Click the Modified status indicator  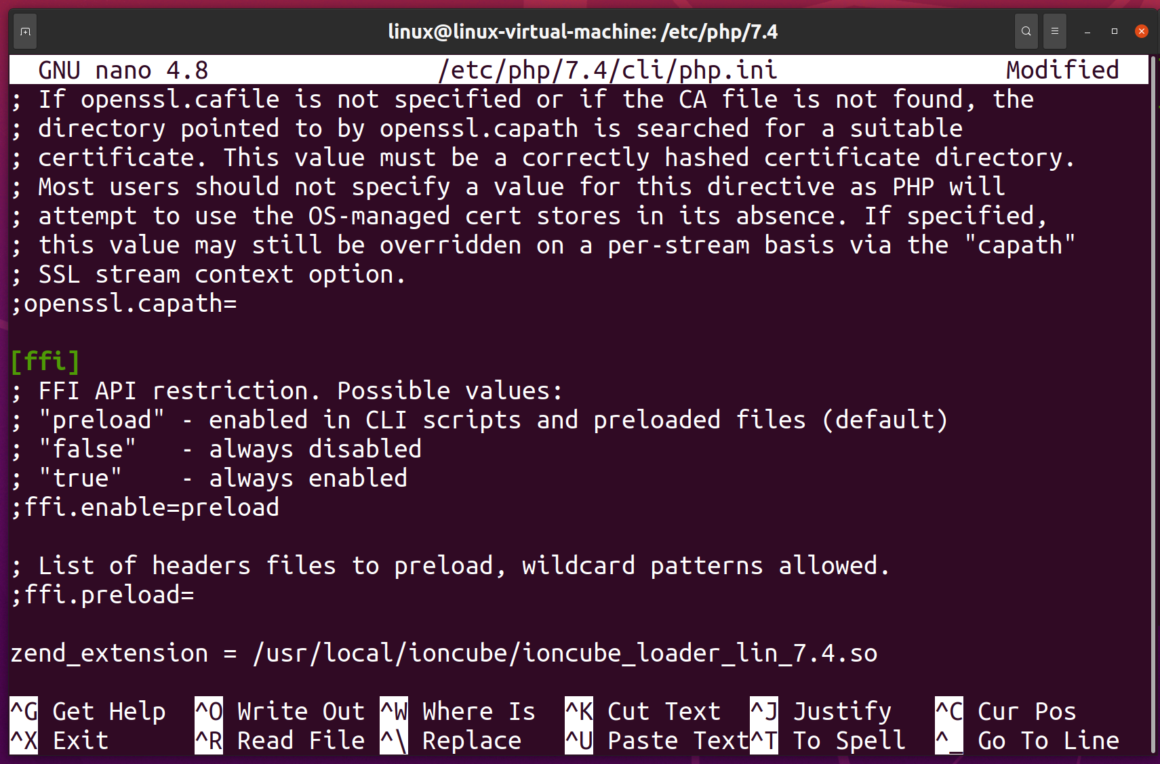[x=1062, y=70]
